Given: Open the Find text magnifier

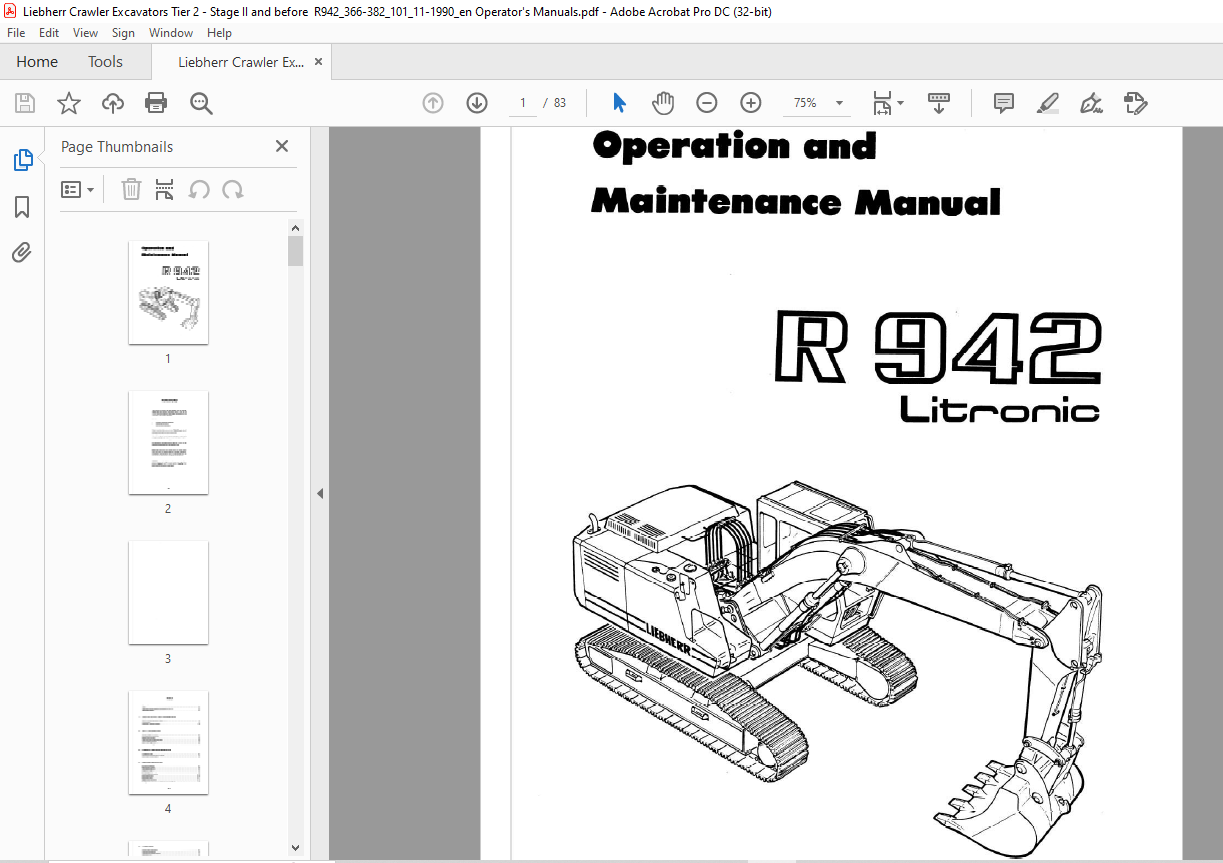Looking at the screenshot, I should click(201, 103).
